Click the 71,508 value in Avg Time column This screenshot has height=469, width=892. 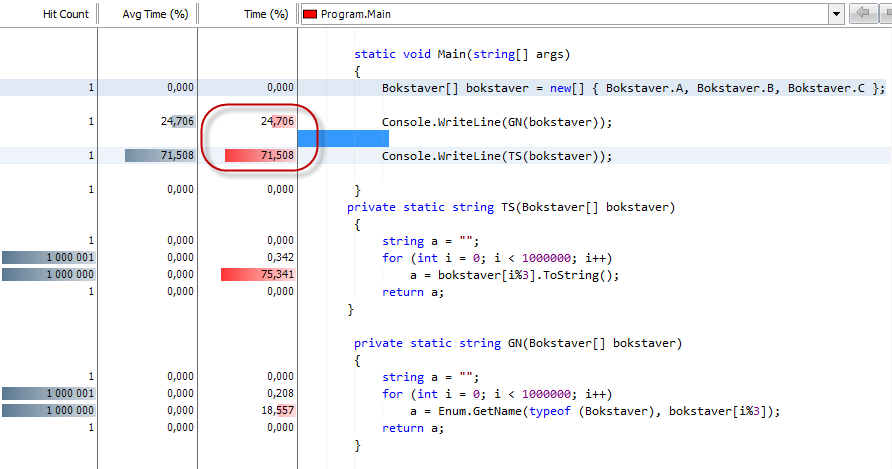[x=177, y=155]
